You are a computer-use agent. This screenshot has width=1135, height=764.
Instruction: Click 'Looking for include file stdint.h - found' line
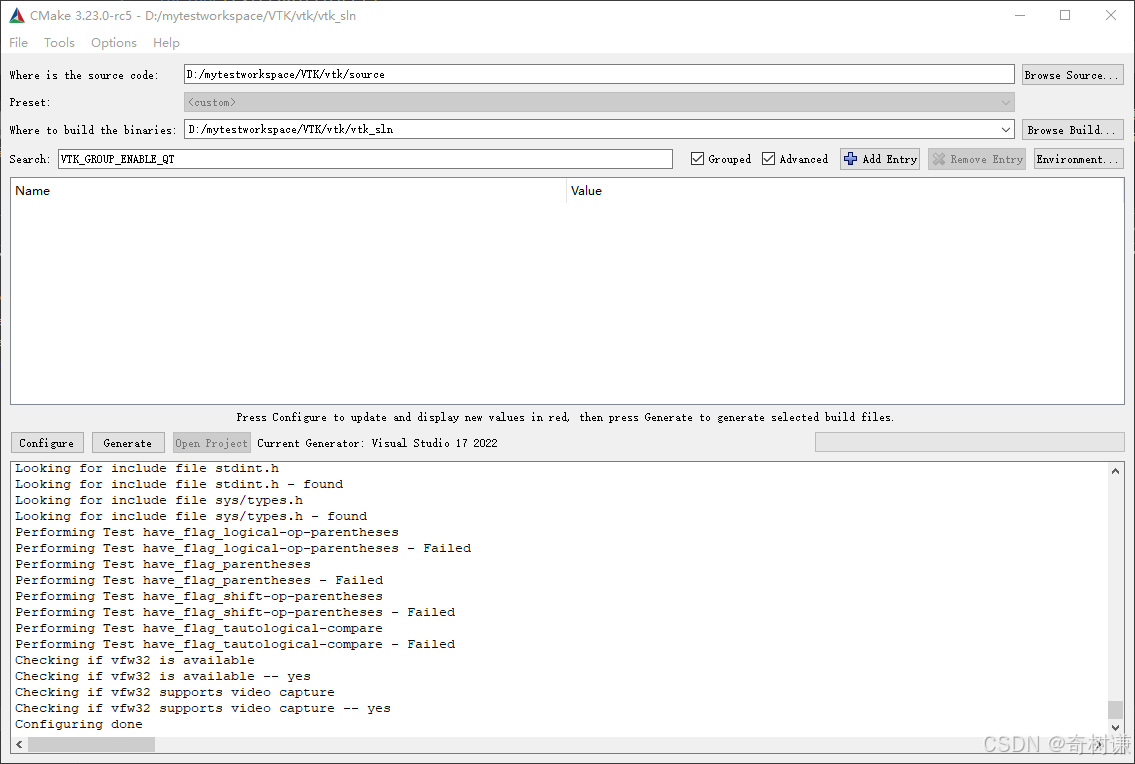pos(179,484)
